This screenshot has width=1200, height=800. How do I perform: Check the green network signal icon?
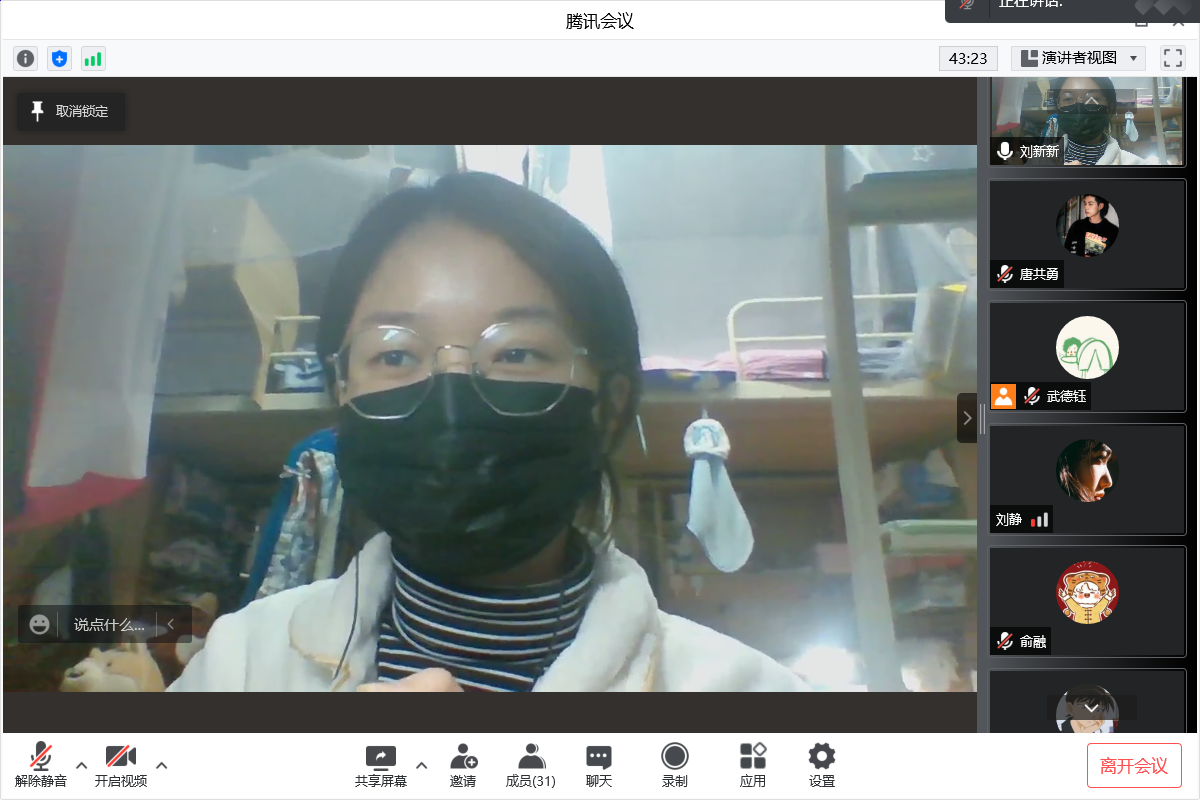tap(93, 59)
